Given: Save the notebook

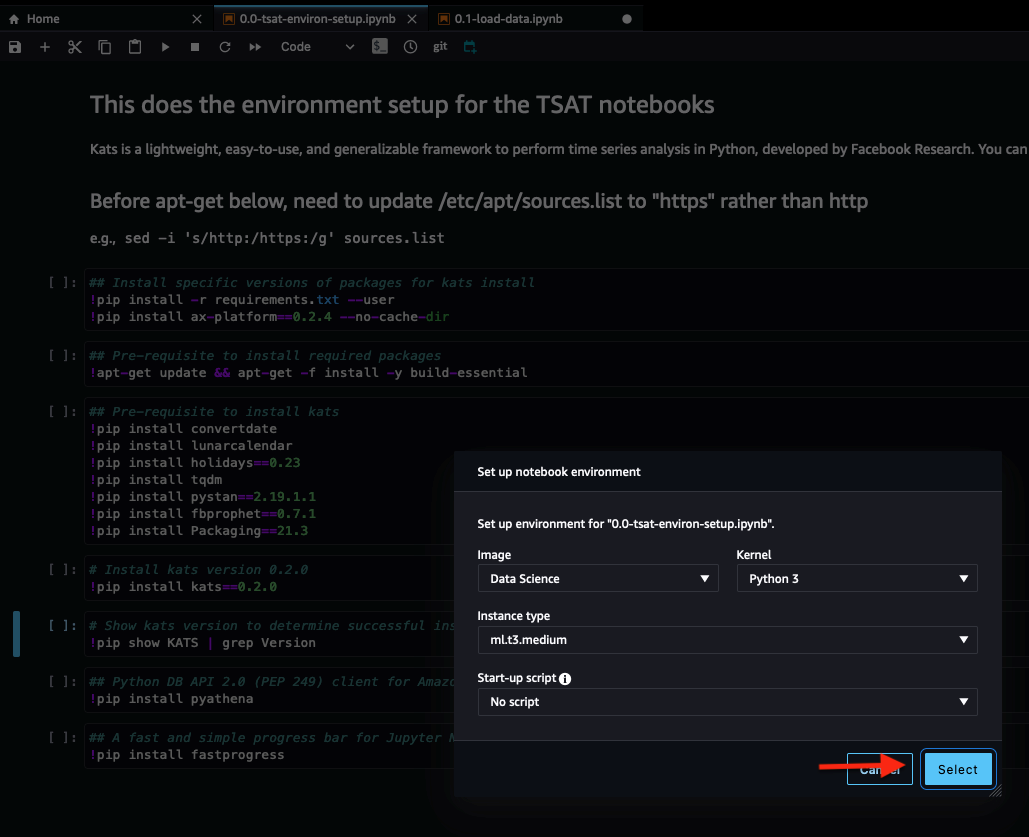Looking at the screenshot, I should (x=14, y=46).
